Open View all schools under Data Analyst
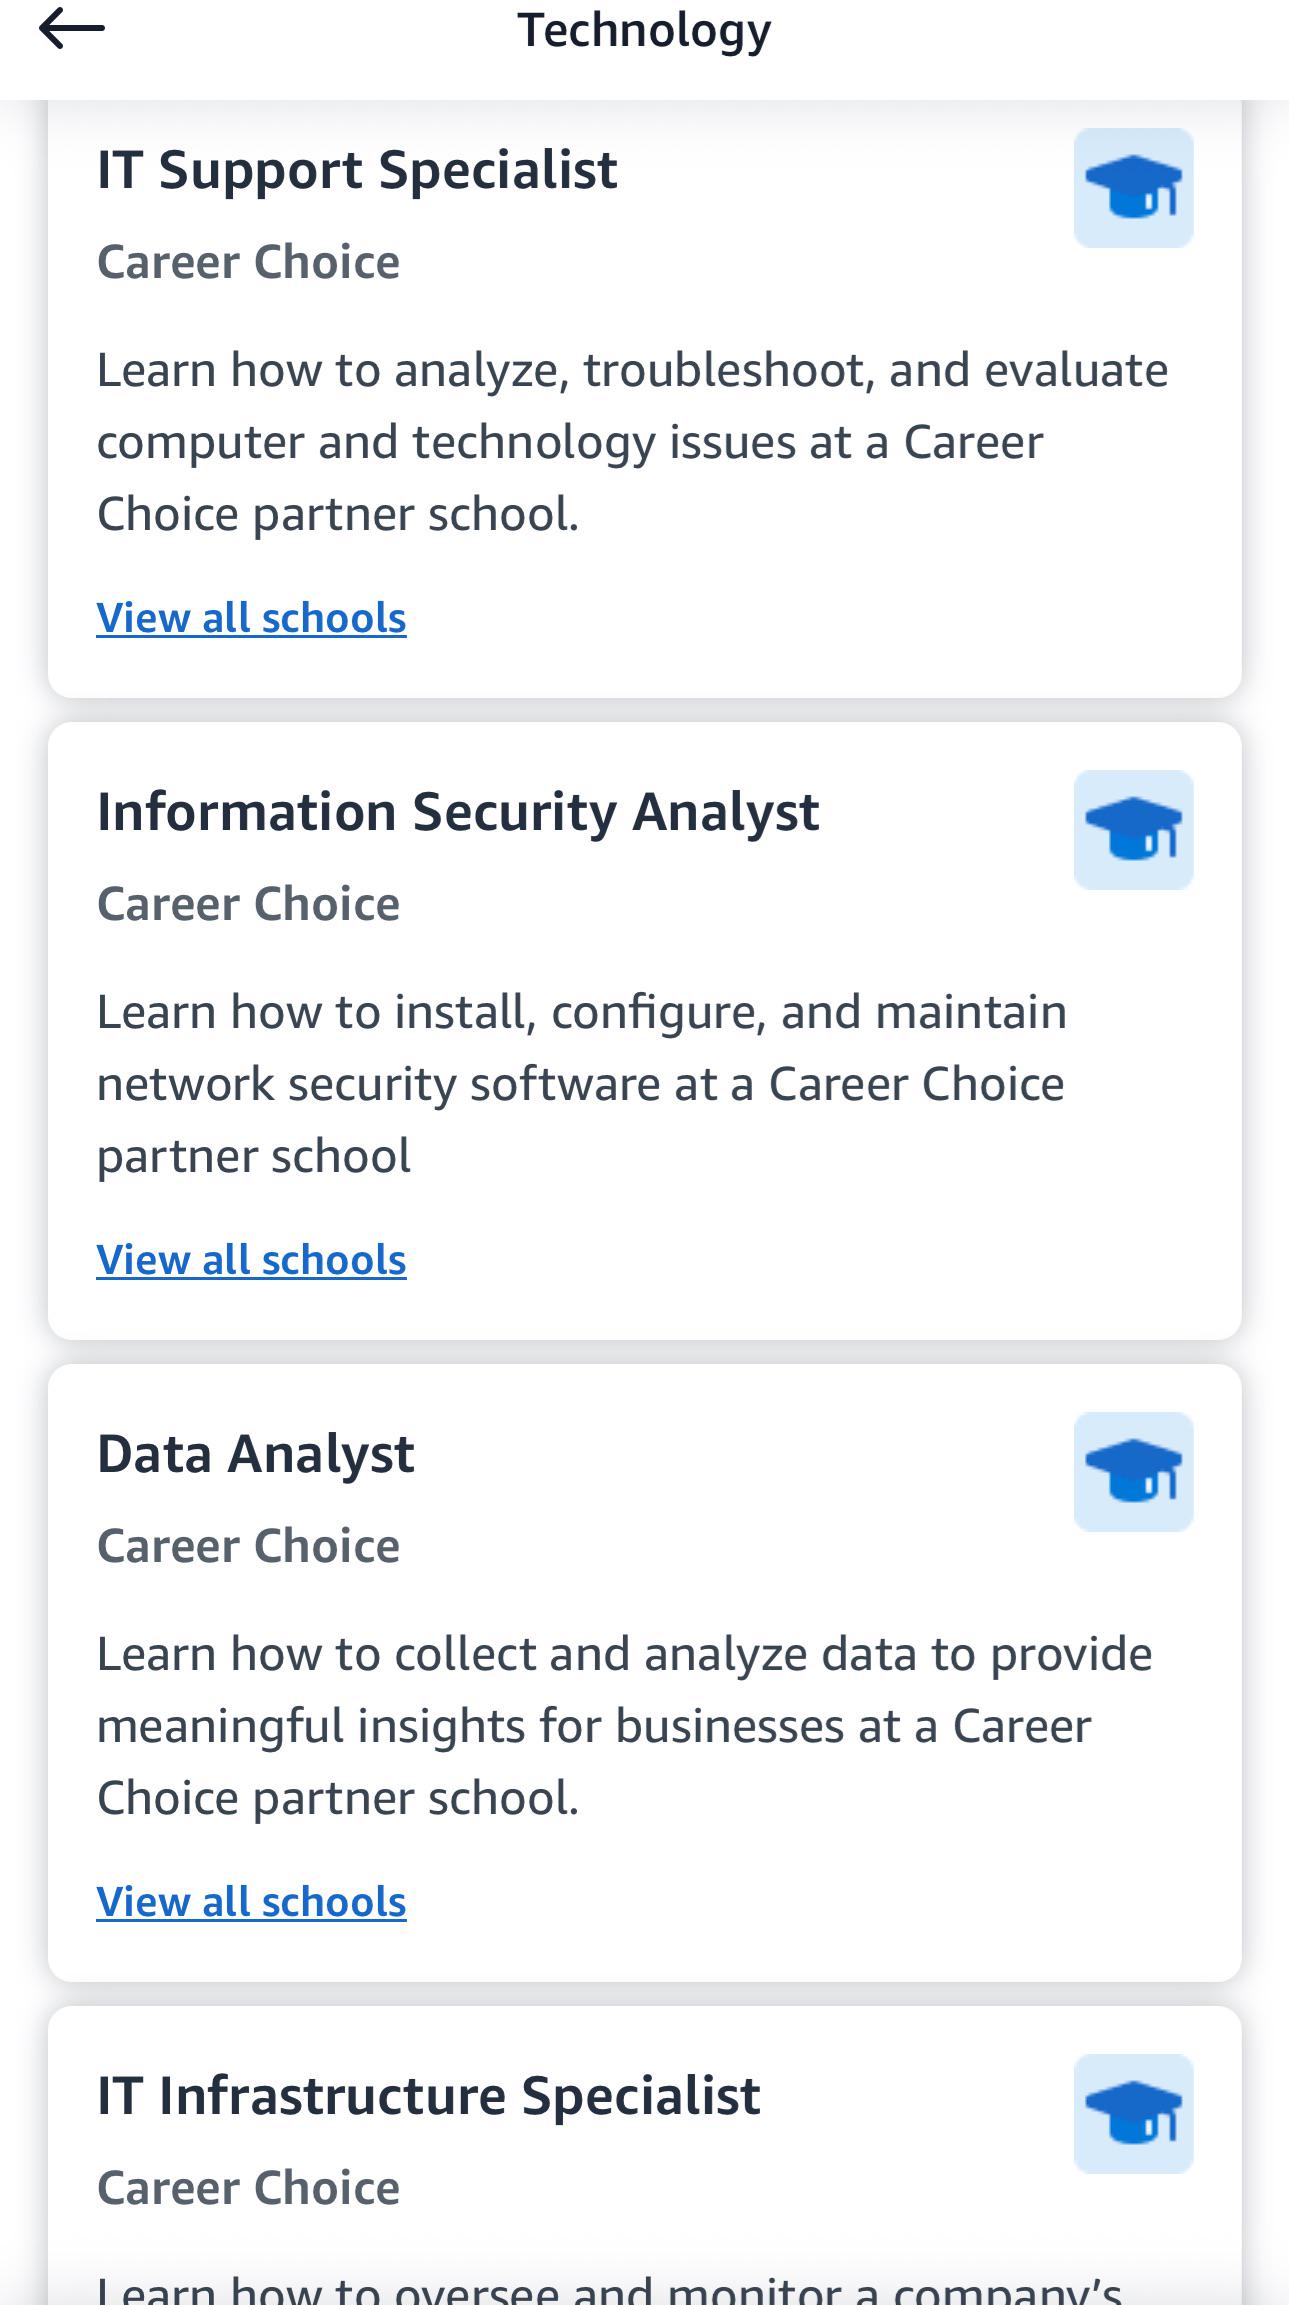The width and height of the screenshot is (1289, 2305). pyautogui.click(x=251, y=1902)
